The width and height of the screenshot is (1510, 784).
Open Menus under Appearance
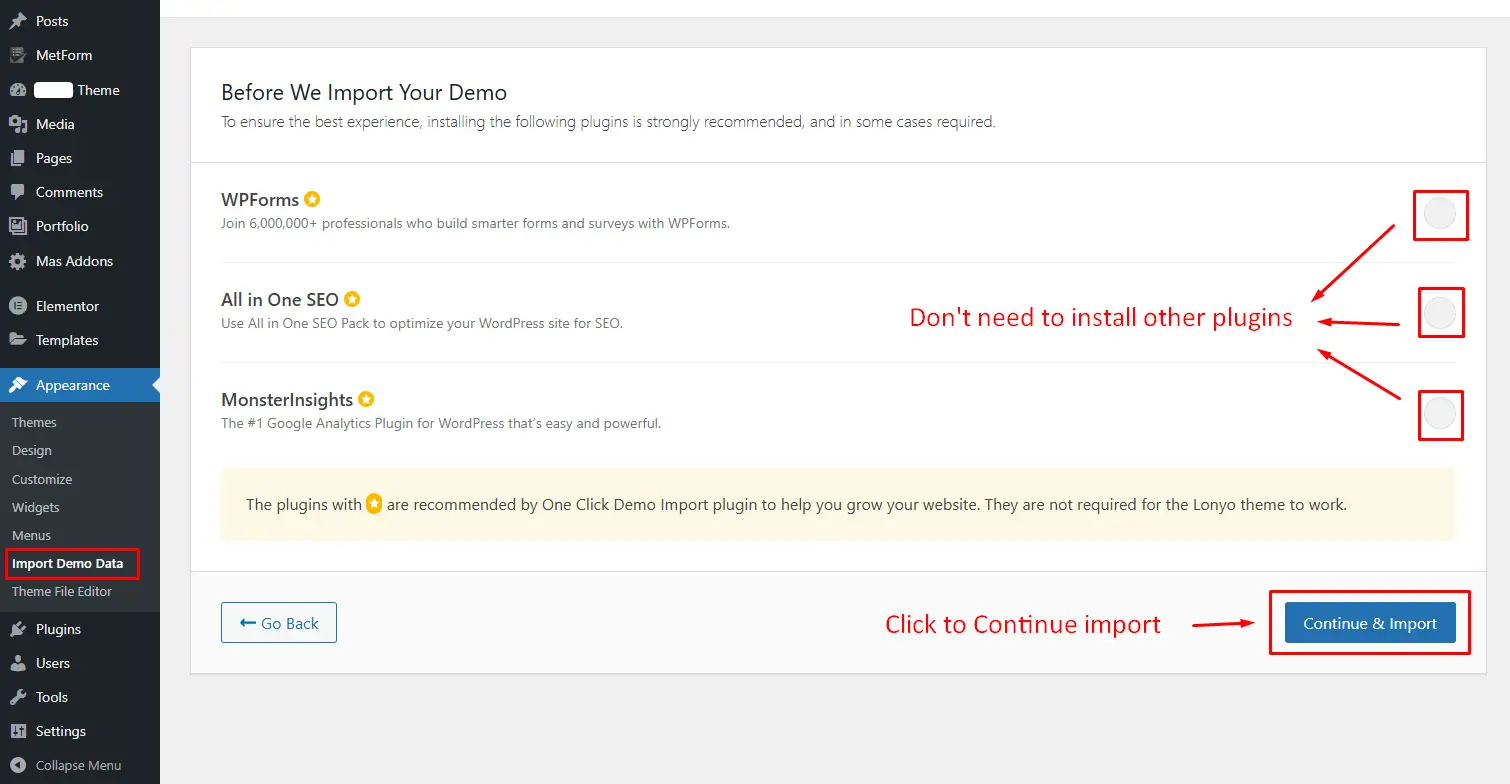click(32, 535)
